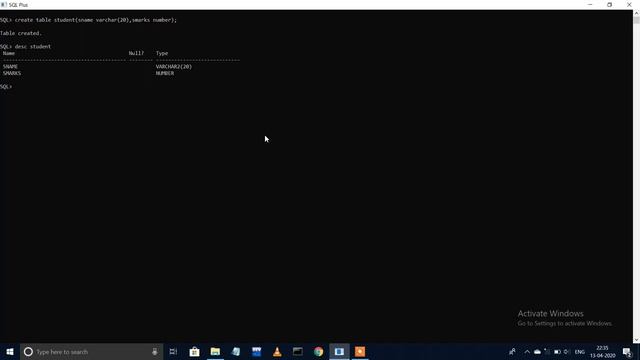Image resolution: width=640 pixels, height=360 pixels.
Task: Click the VARCHAR2(20) type value
Action: click(173, 67)
